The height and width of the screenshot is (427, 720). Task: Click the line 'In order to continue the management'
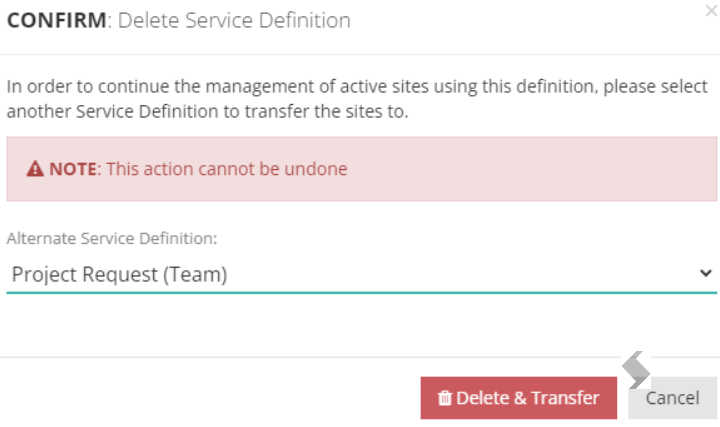pyautogui.click(x=357, y=86)
